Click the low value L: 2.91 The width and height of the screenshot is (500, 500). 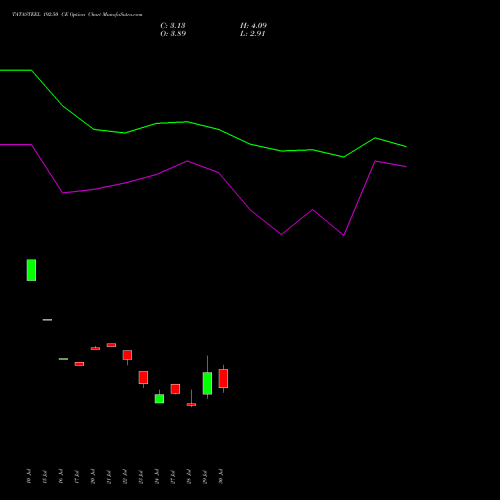coord(253,34)
